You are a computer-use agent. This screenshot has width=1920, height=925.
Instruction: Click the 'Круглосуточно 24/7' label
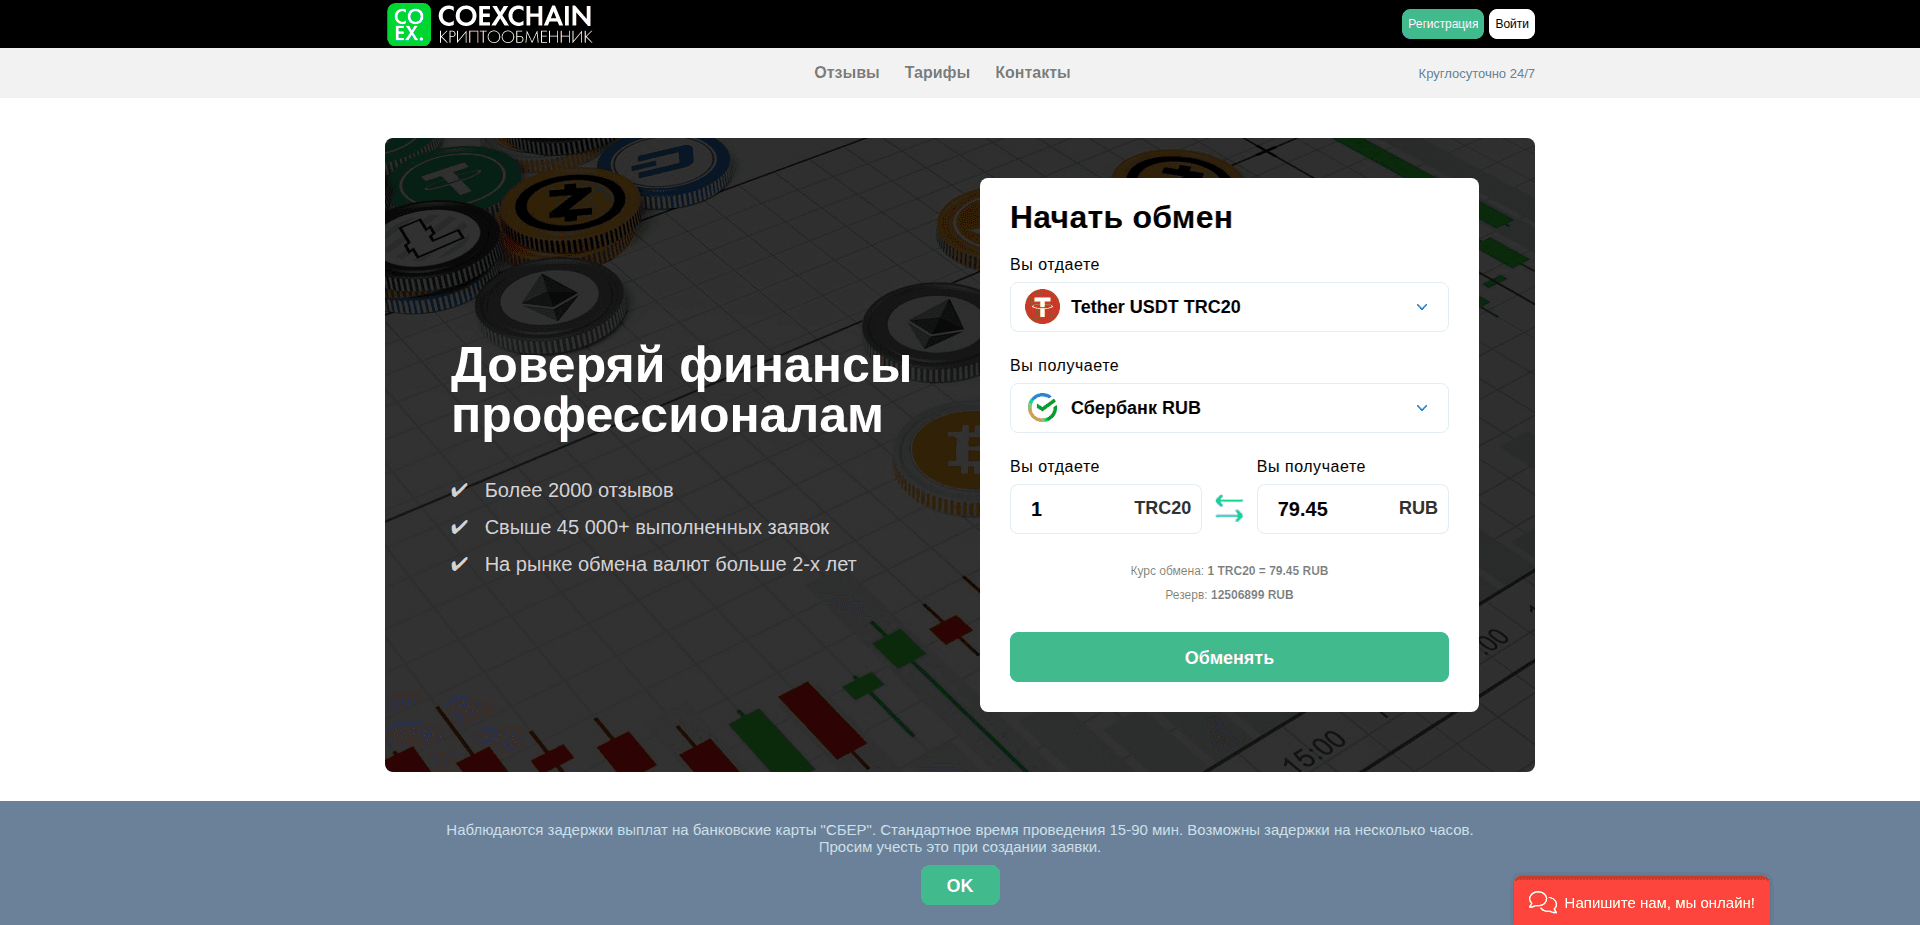(x=1476, y=73)
